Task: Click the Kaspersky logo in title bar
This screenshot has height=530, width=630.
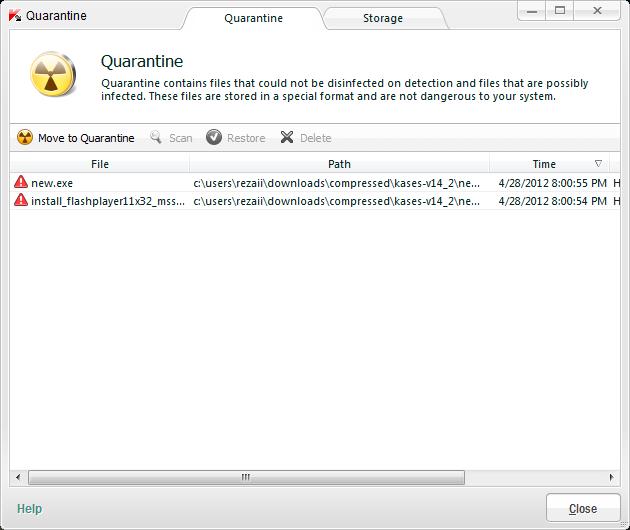Action: click(15, 16)
